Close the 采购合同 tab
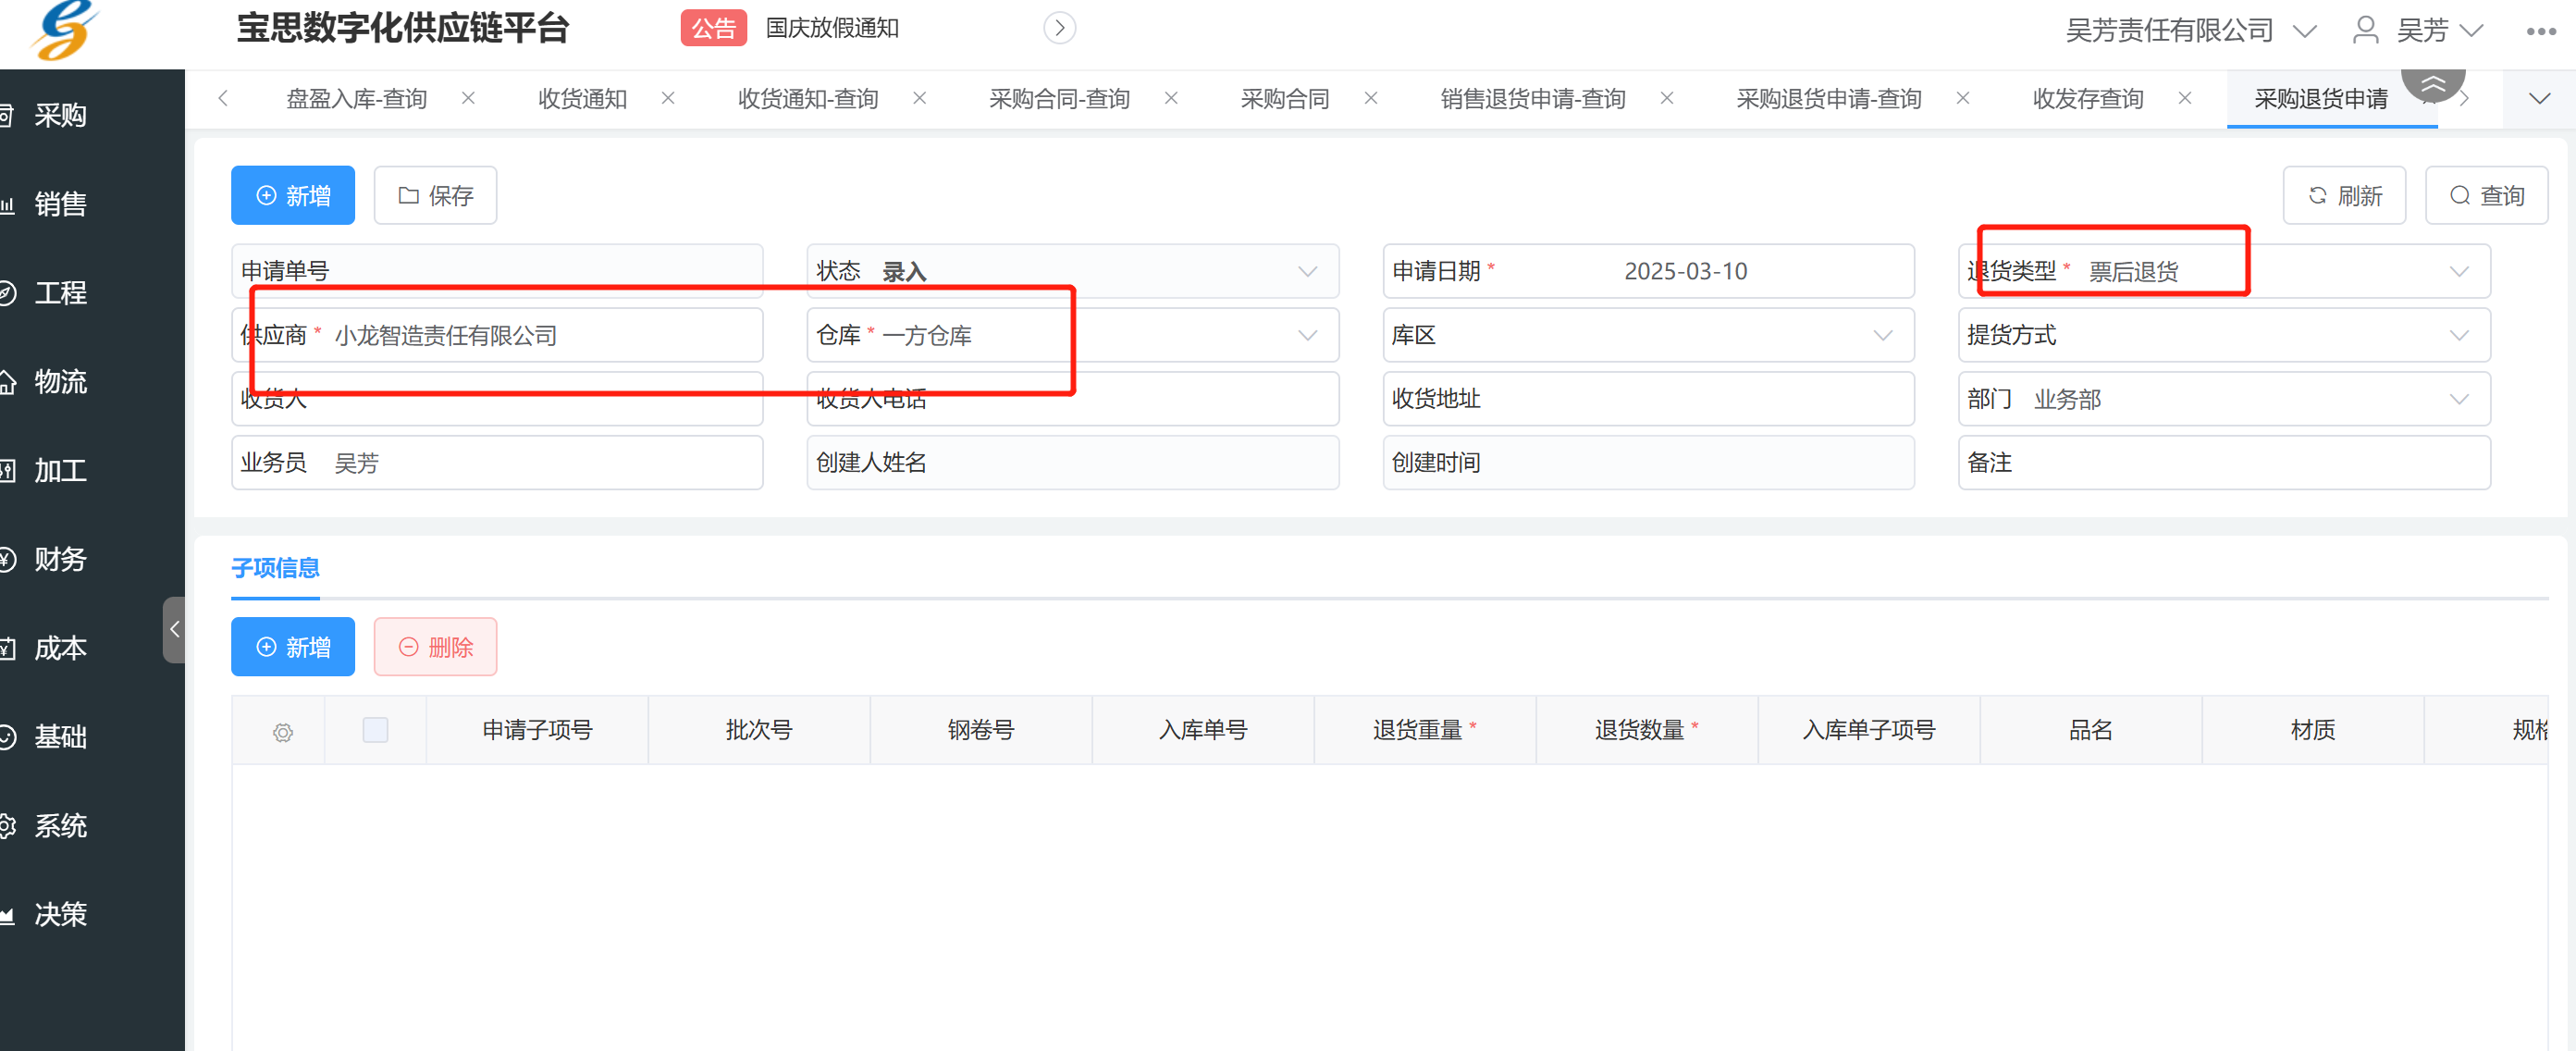 pos(1371,98)
